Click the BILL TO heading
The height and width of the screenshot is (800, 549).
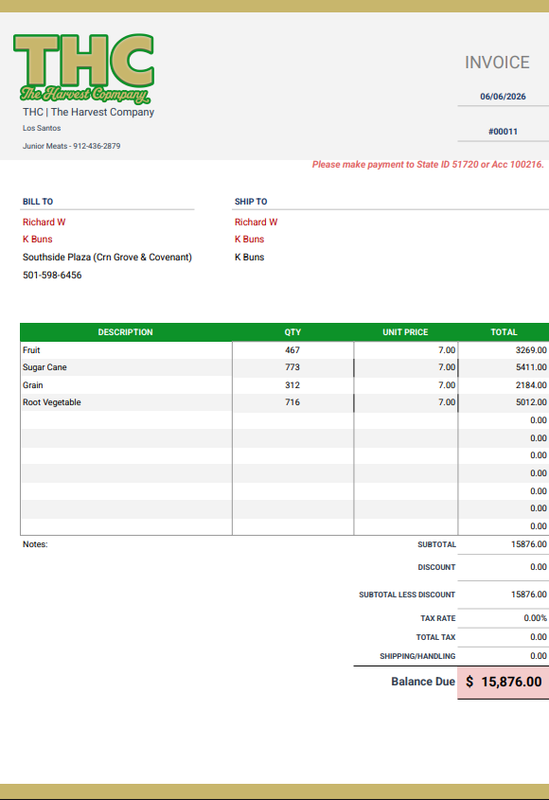tap(38, 202)
